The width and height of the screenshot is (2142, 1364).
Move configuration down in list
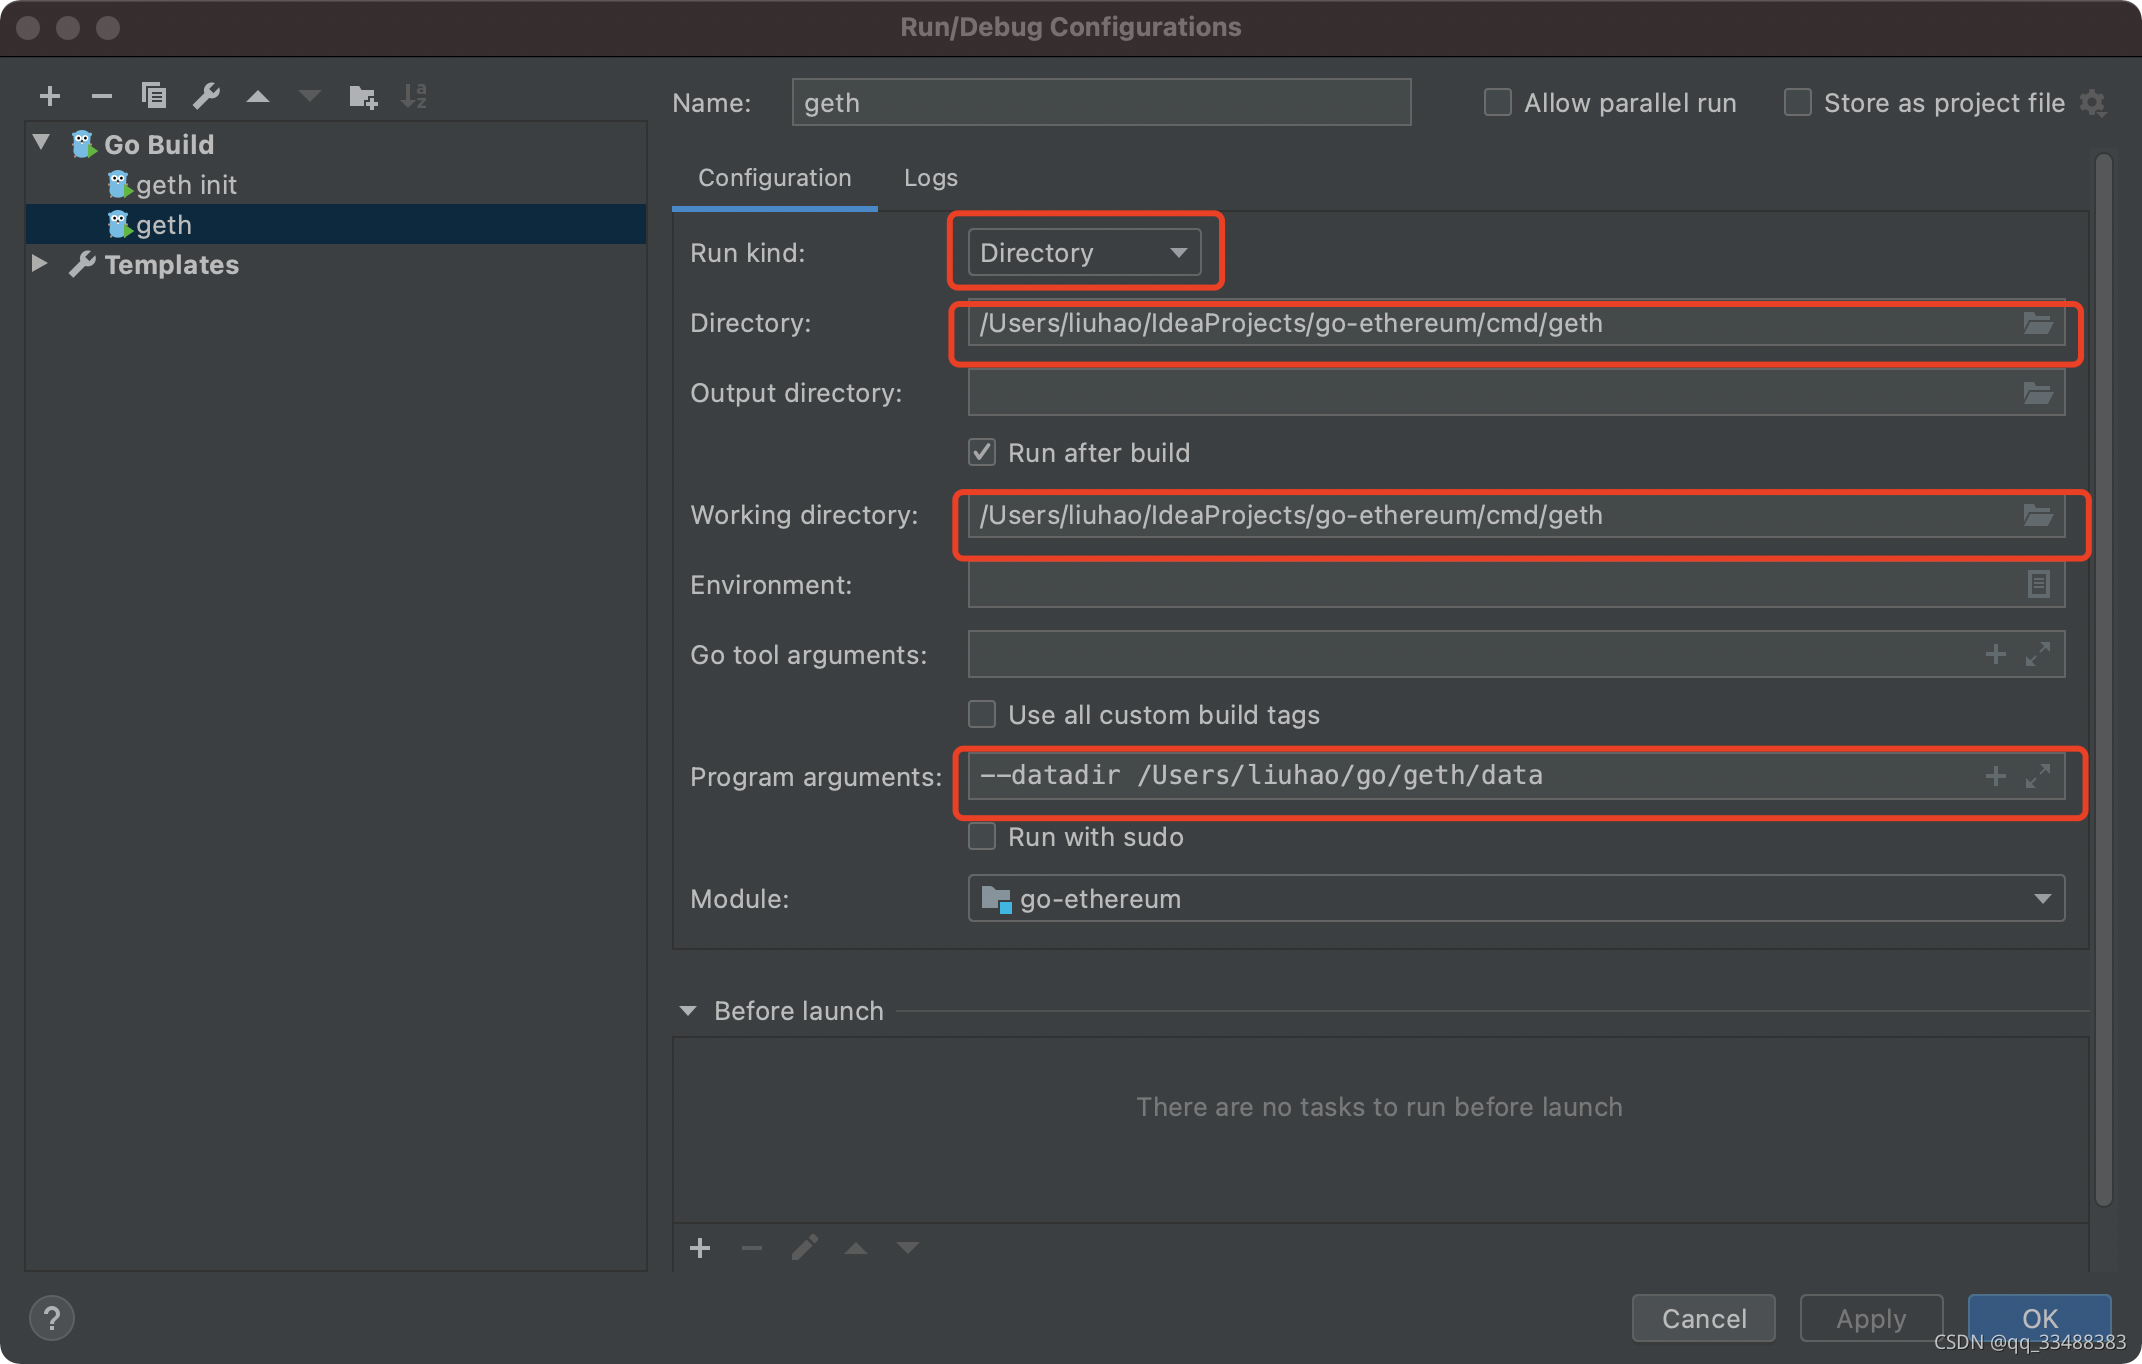click(x=310, y=96)
